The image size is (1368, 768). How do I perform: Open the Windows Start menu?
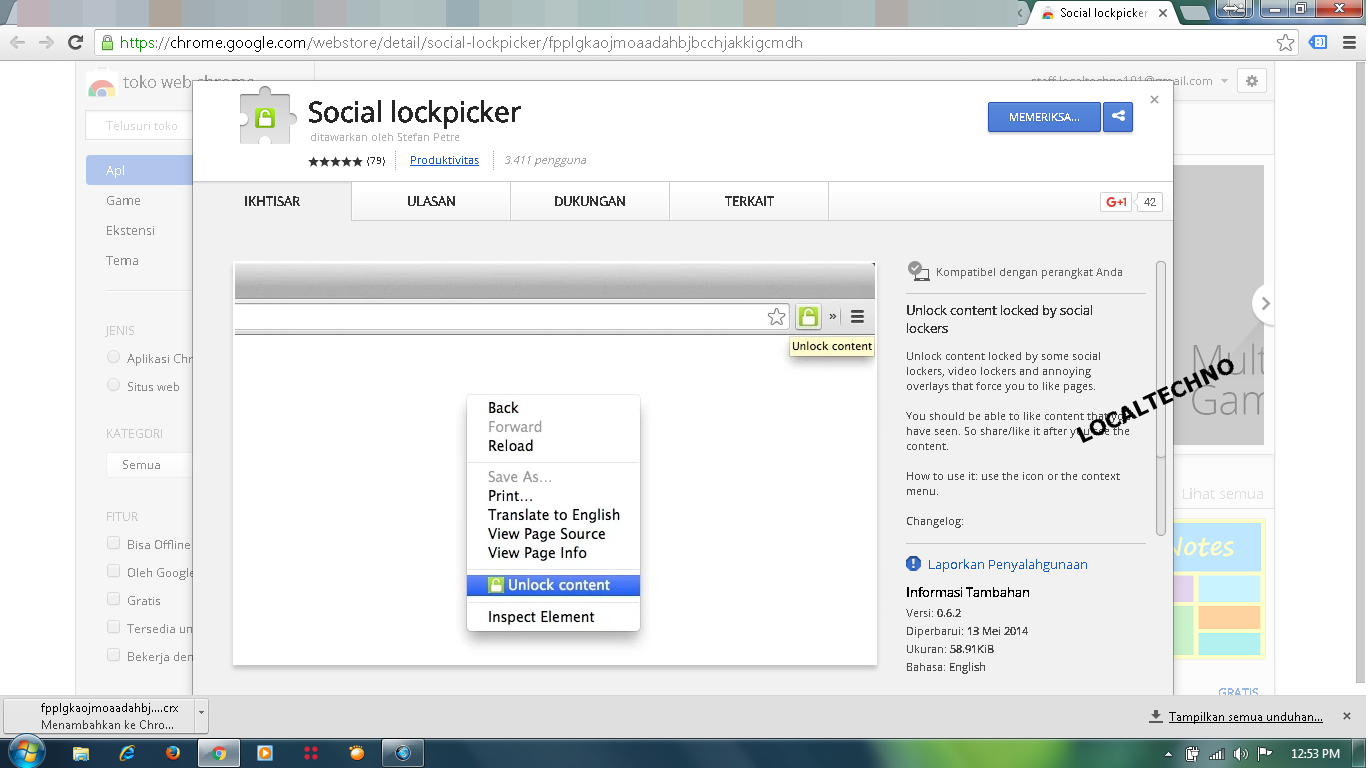click(25, 752)
